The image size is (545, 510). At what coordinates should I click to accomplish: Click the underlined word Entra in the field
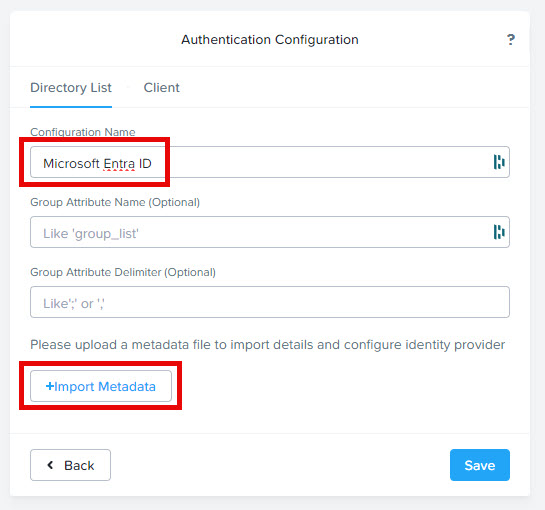point(119,164)
